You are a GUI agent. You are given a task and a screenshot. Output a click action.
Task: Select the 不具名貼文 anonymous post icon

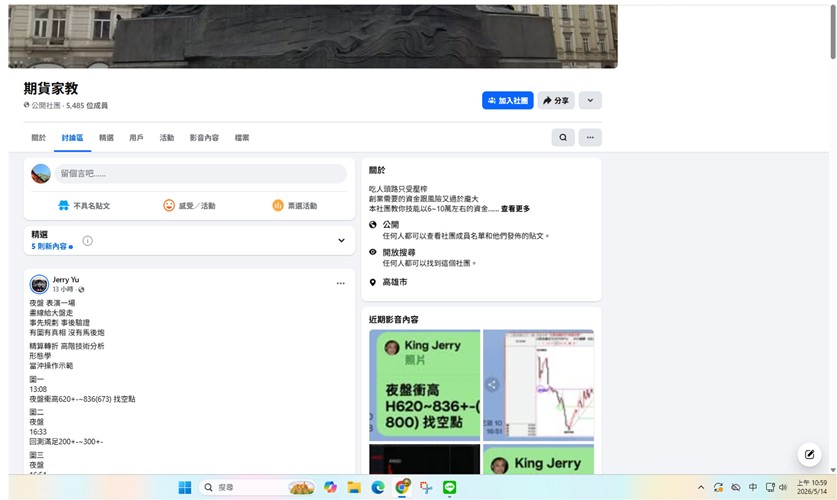[64, 205]
